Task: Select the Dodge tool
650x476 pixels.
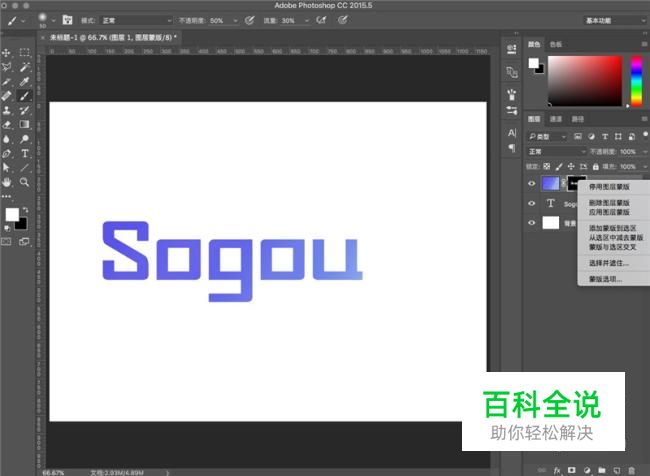Action: point(24,139)
